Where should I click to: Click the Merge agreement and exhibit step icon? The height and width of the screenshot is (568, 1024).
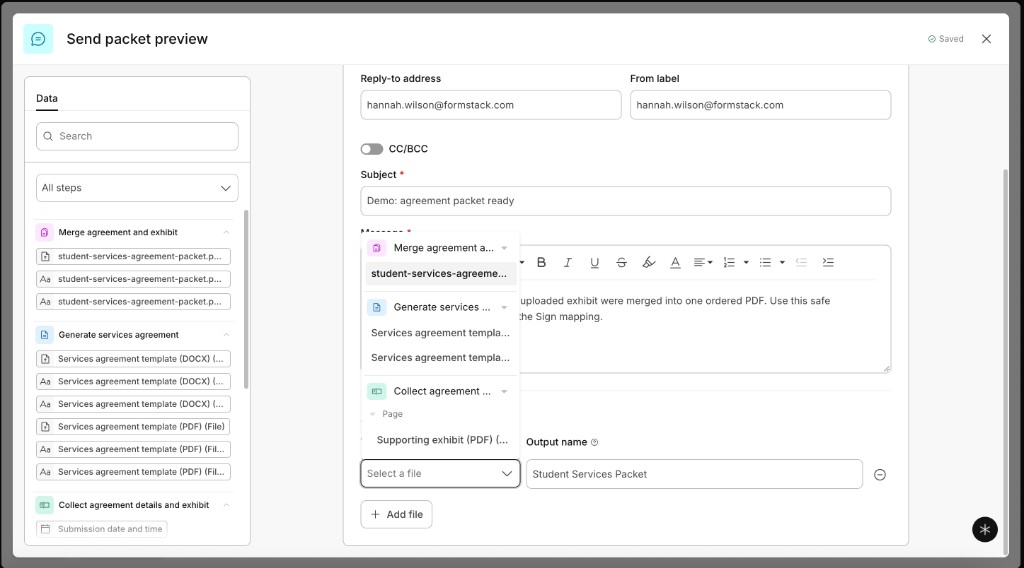tap(44, 232)
